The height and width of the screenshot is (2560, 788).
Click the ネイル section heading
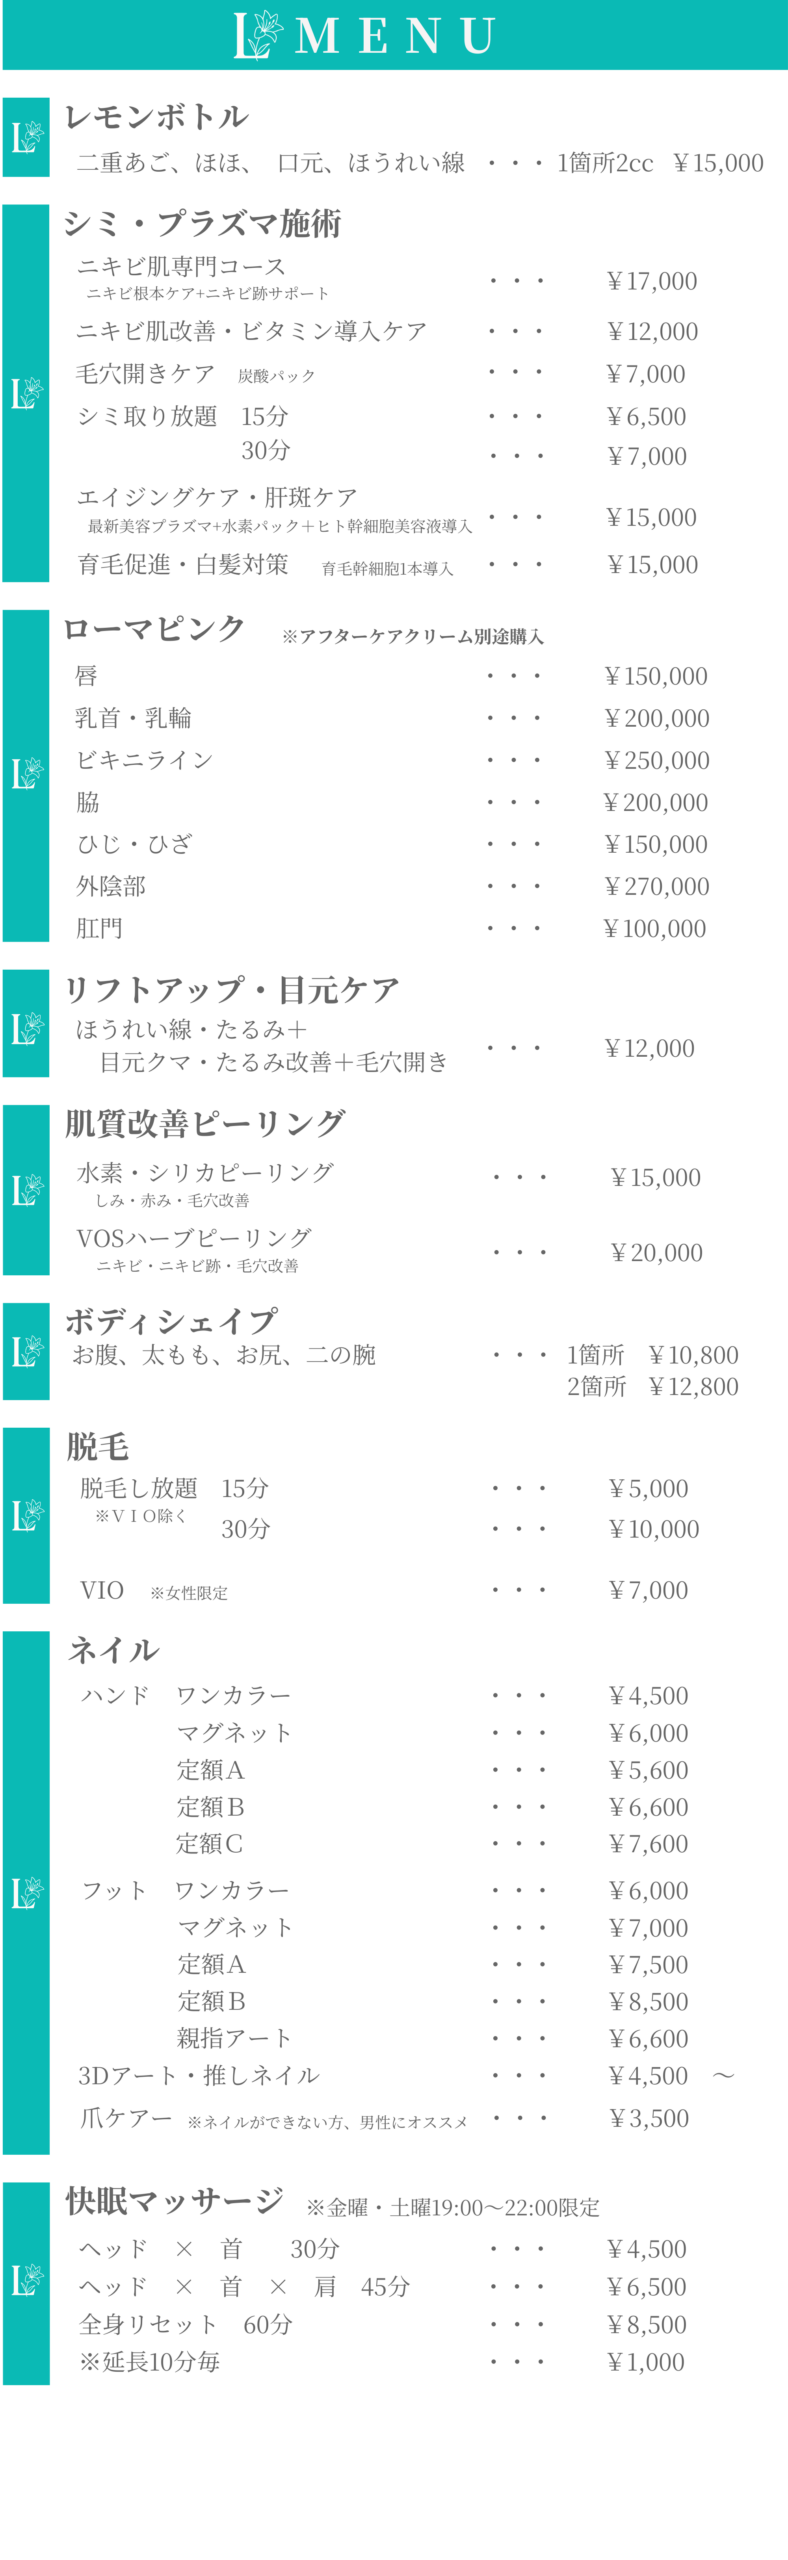[x=113, y=1650]
